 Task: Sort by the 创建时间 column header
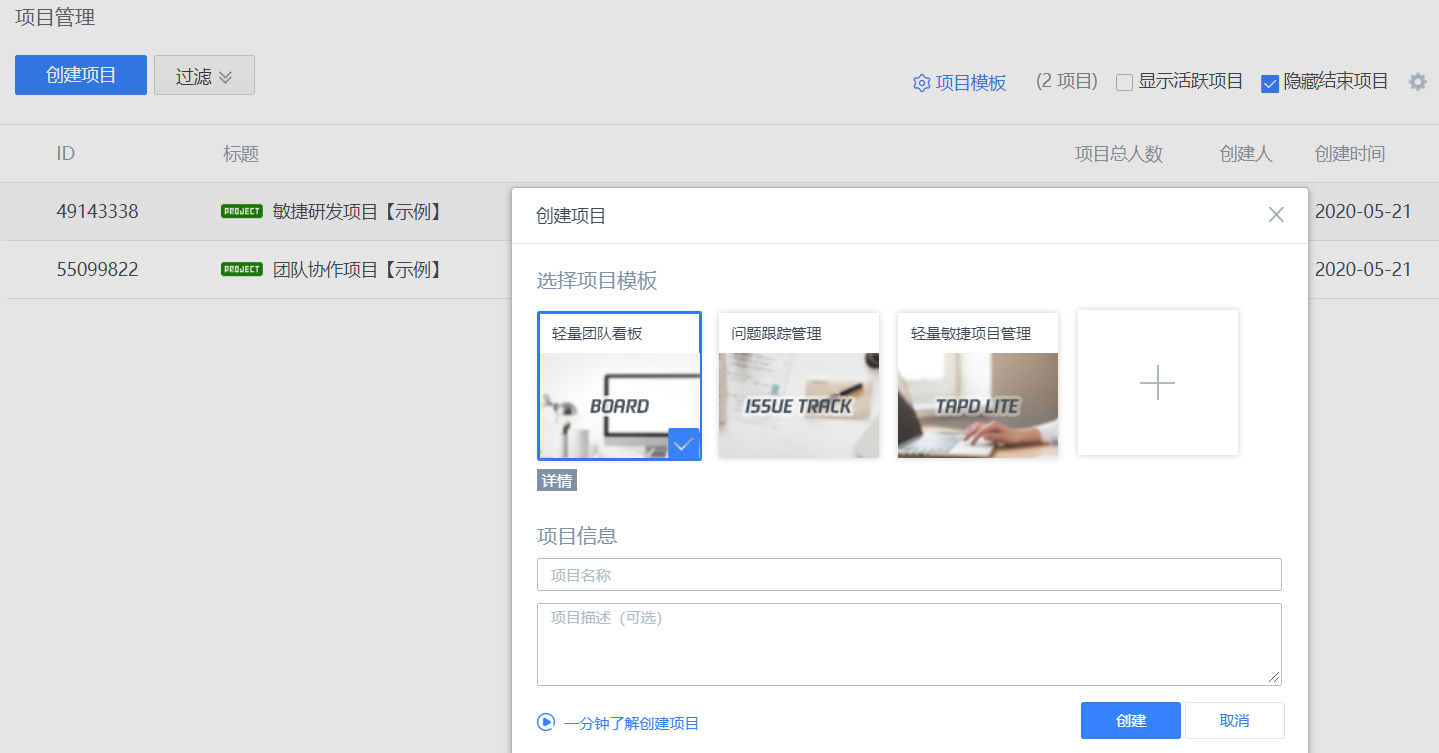pos(1349,154)
